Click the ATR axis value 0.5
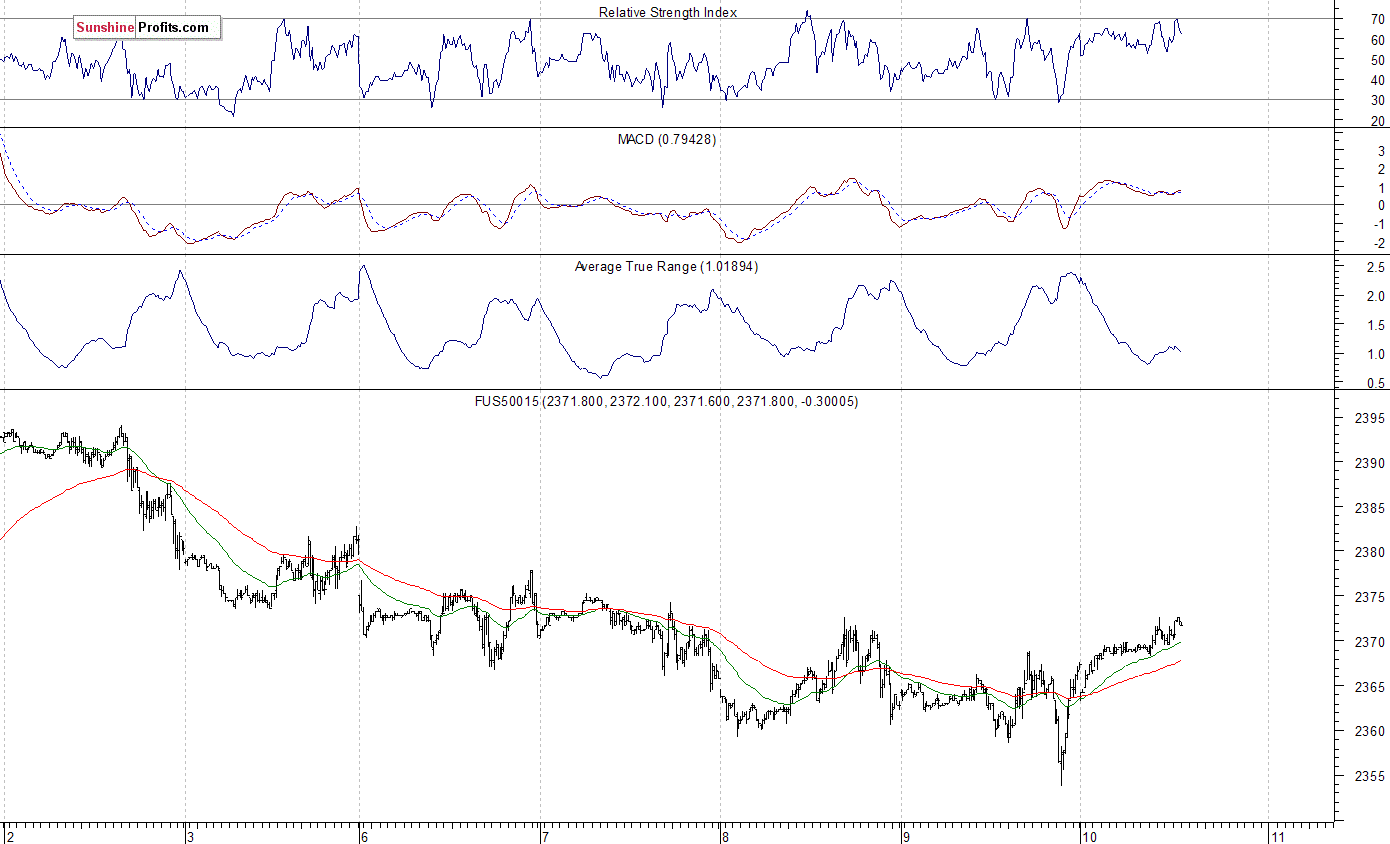The height and width of the screenshot is (844, 1390). [x=1377, y=383]
